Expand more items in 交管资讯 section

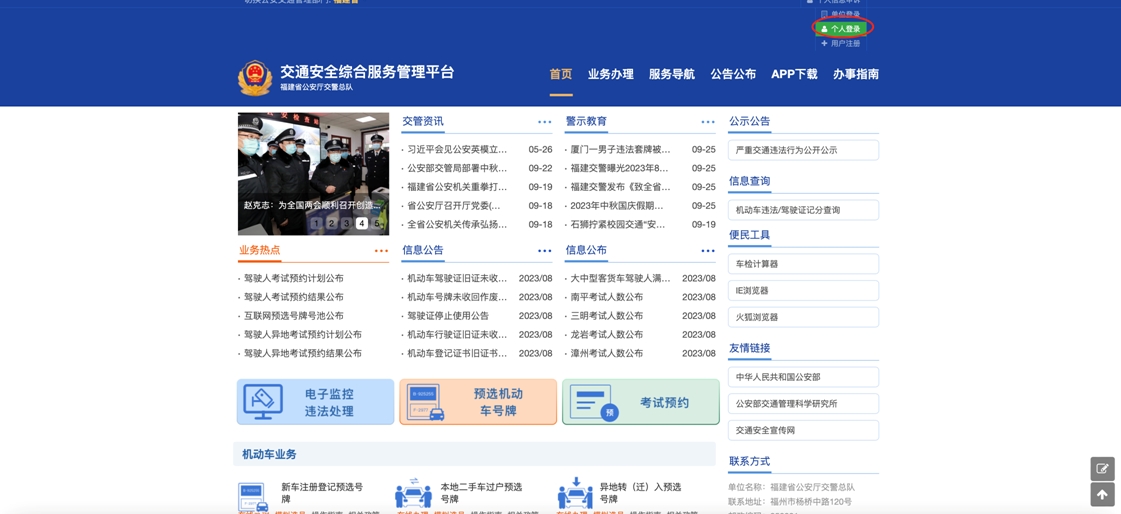(544, 122)
